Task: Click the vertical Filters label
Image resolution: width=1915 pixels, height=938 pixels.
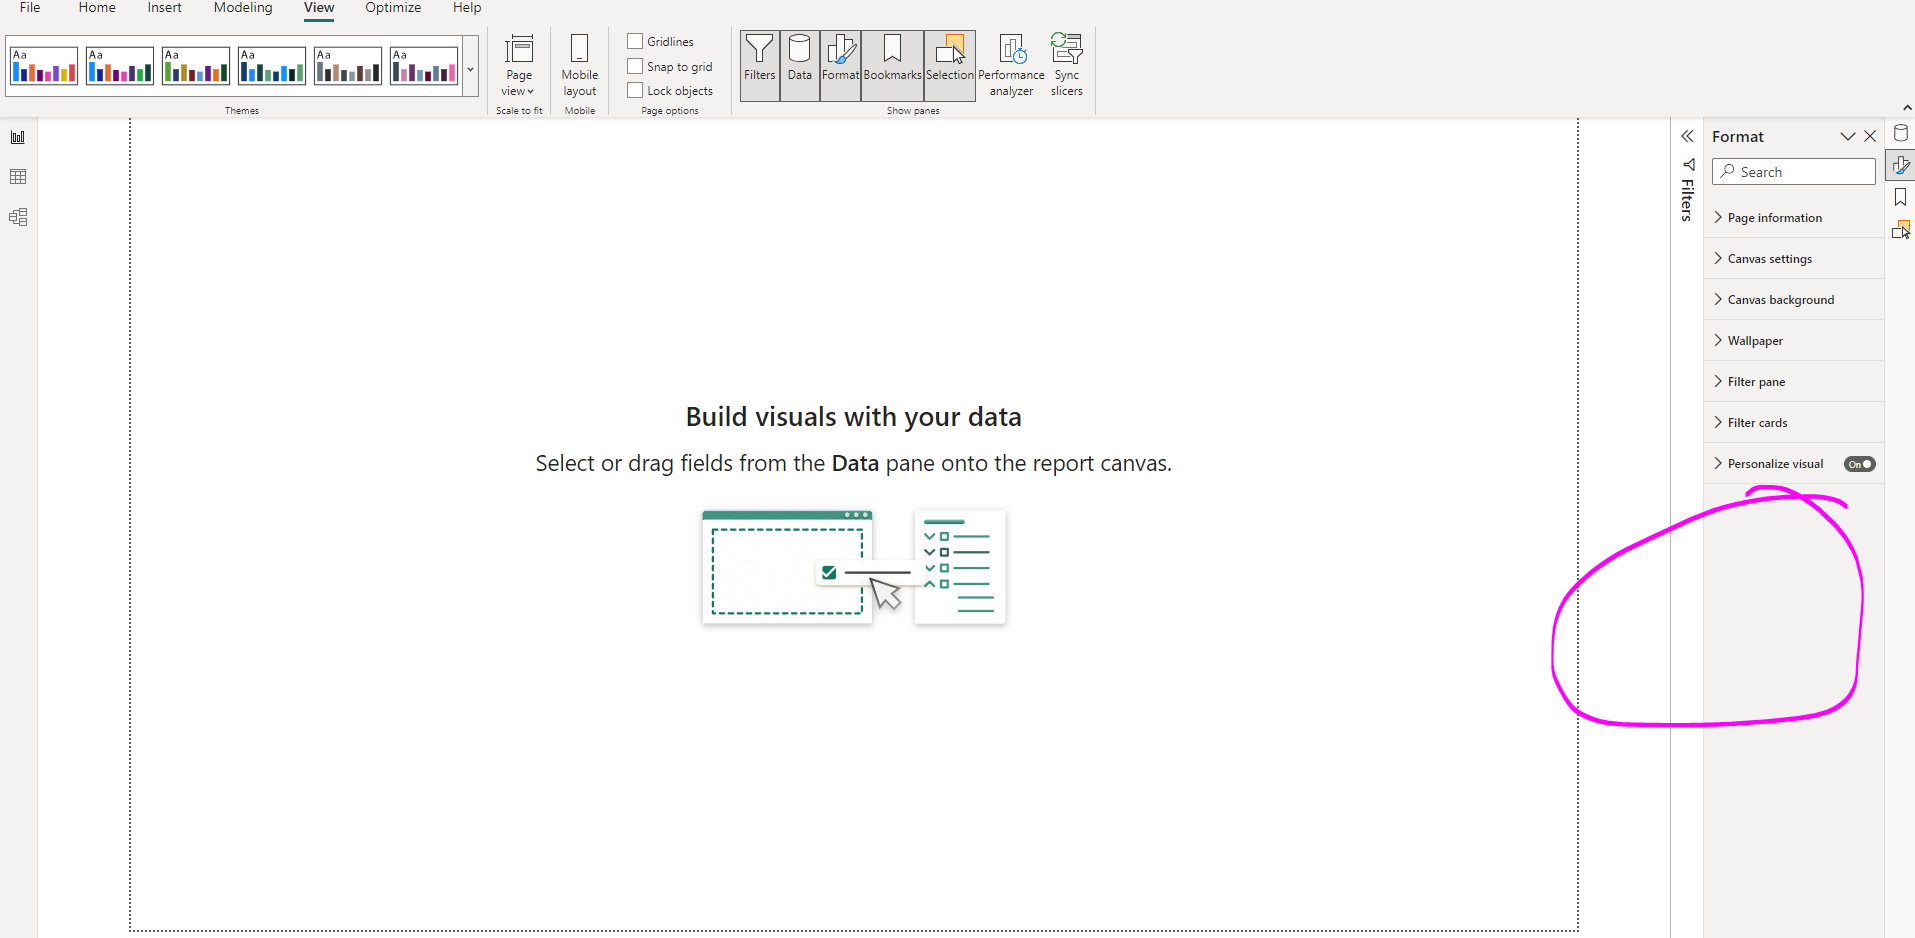Action: [1687, 199]
